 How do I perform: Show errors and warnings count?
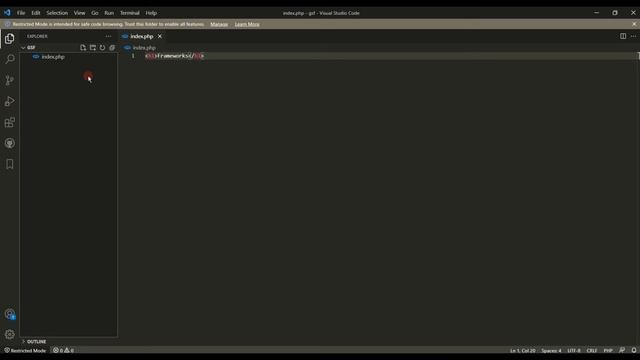tap(63, 350)
